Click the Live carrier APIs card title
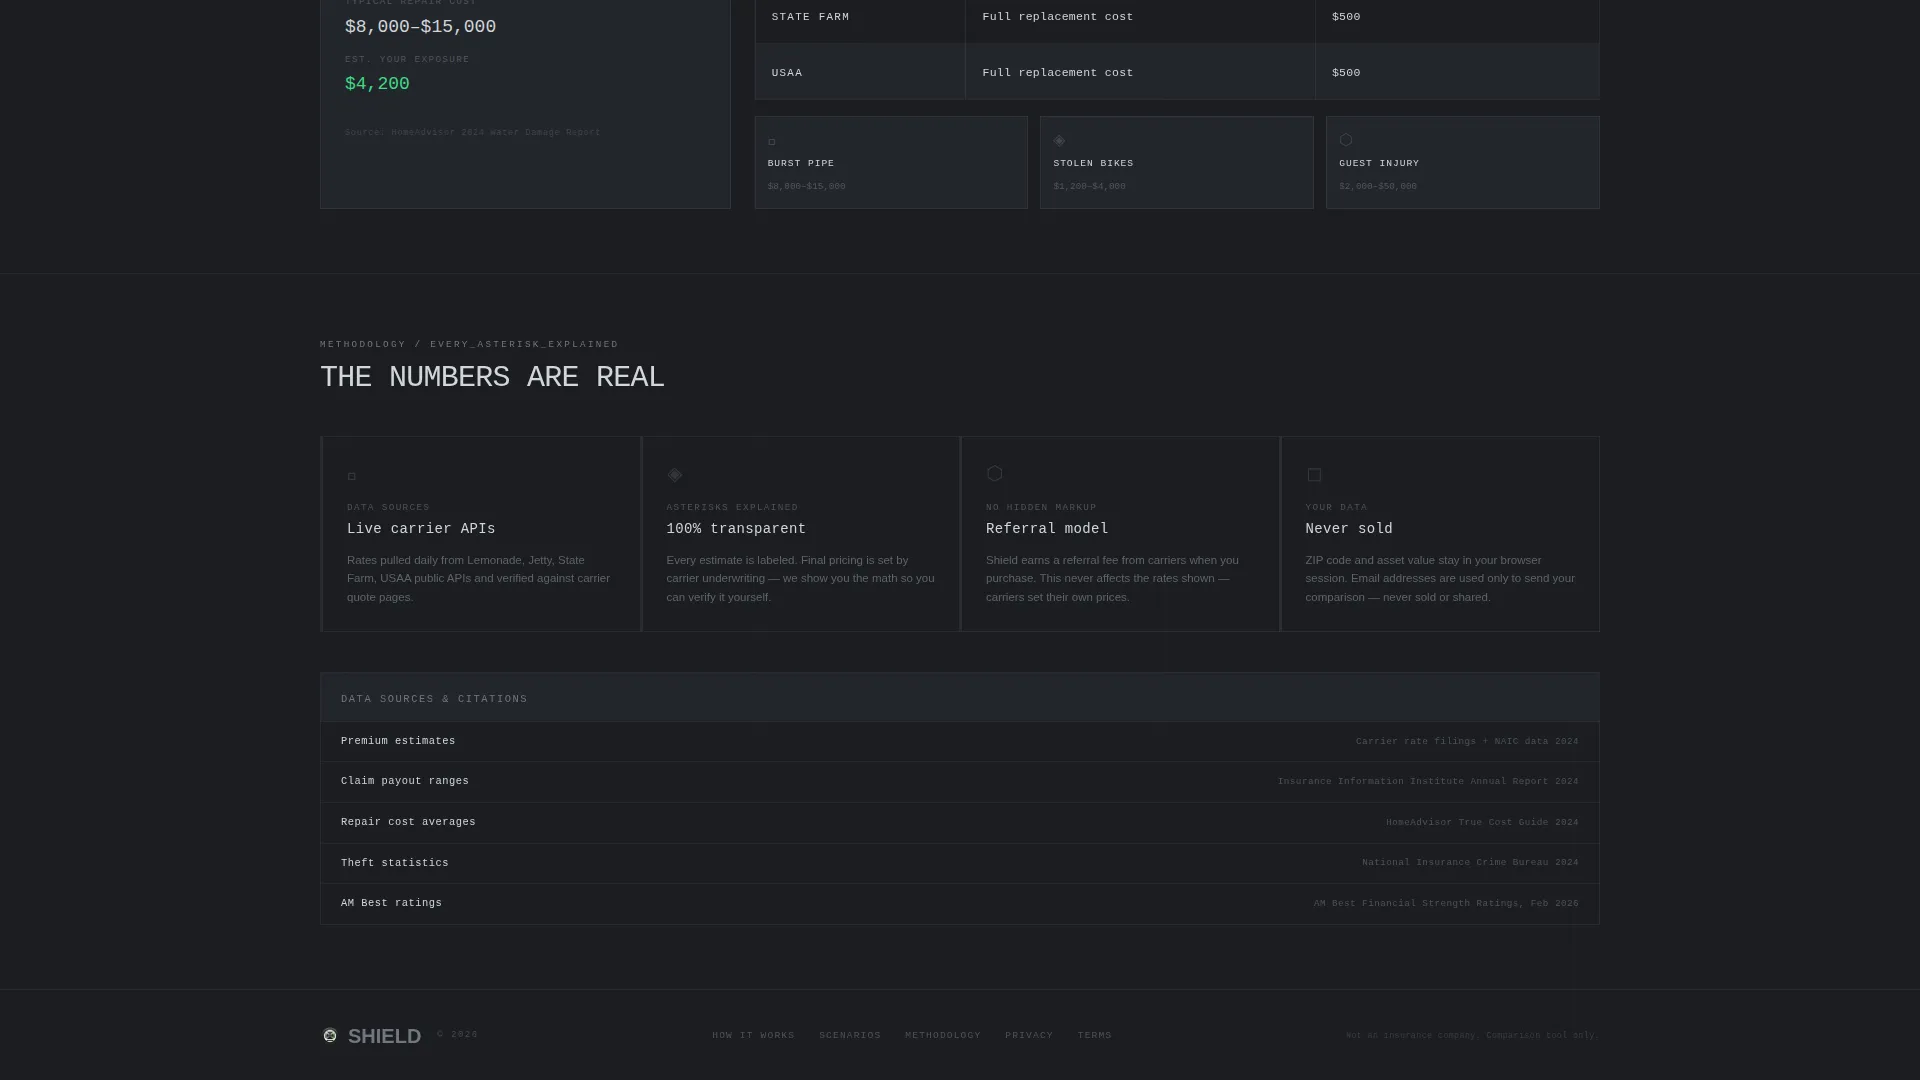Image resolution: width=1920 pixels, height=1080 pixels. coord(421,529)
